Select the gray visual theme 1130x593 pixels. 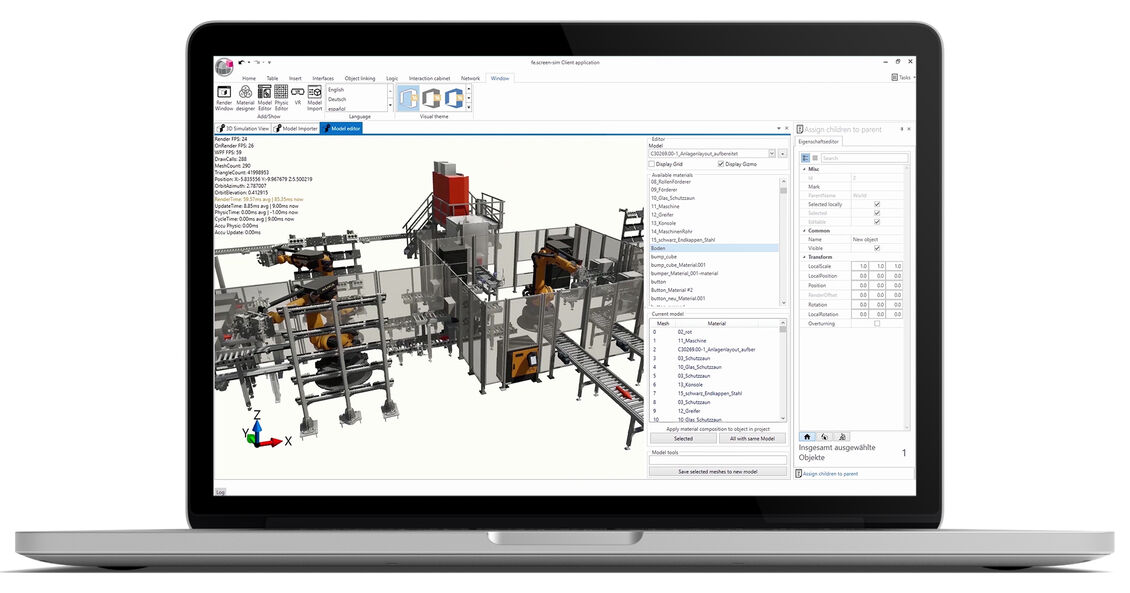(x=431, y=98)
